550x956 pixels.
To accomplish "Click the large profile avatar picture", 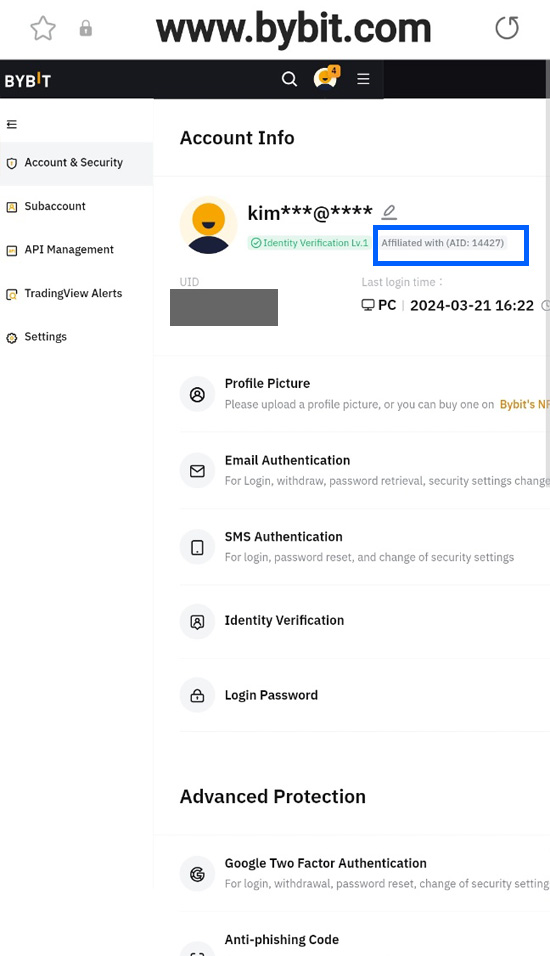I will click(x=209, y=225).
